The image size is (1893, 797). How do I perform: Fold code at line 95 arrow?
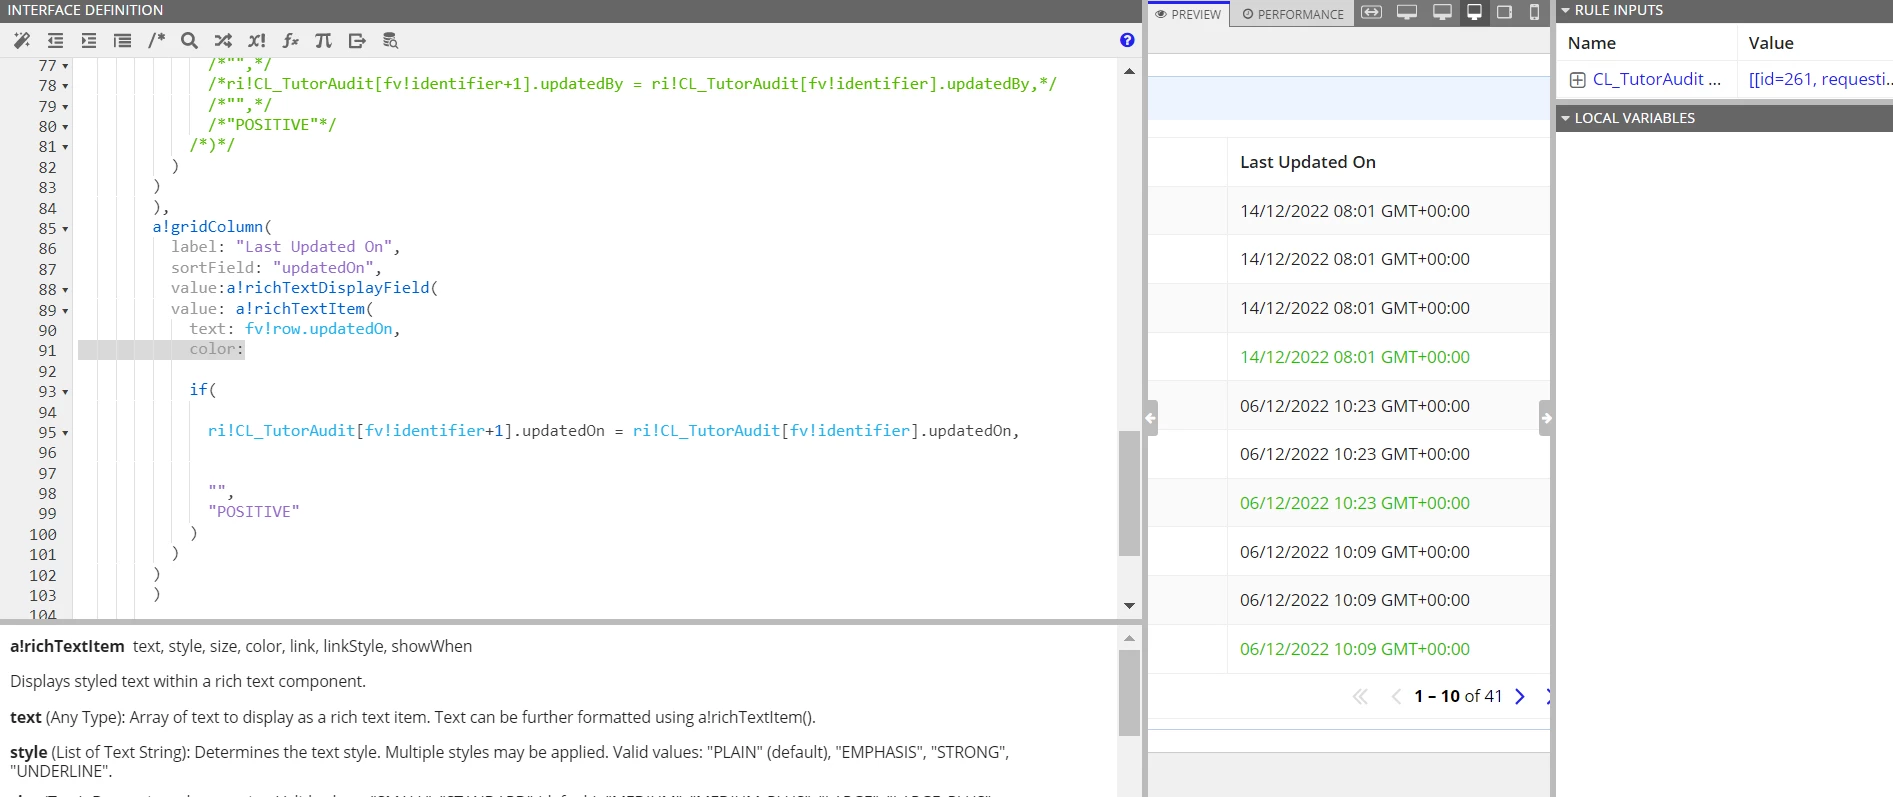point(65,433)
